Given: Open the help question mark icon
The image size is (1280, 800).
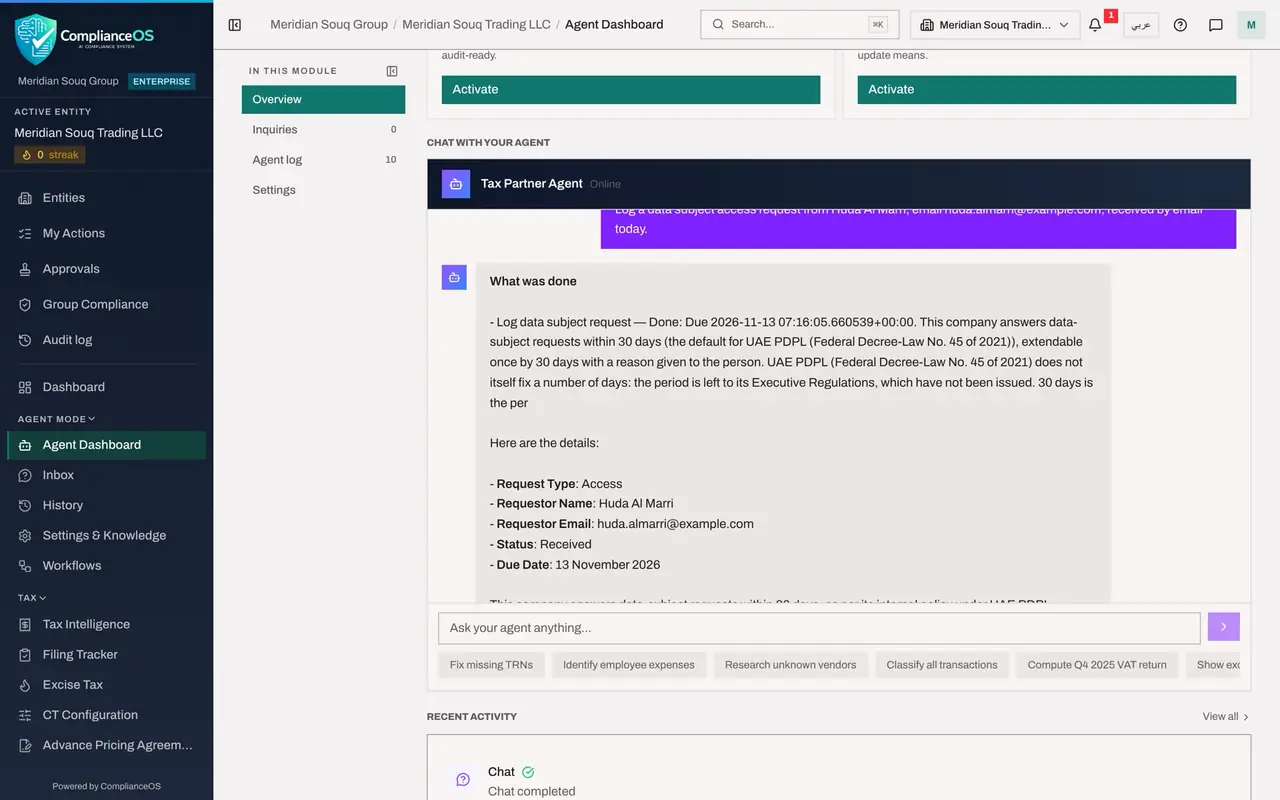Looking at the screenshot, I should (1180, 25).
